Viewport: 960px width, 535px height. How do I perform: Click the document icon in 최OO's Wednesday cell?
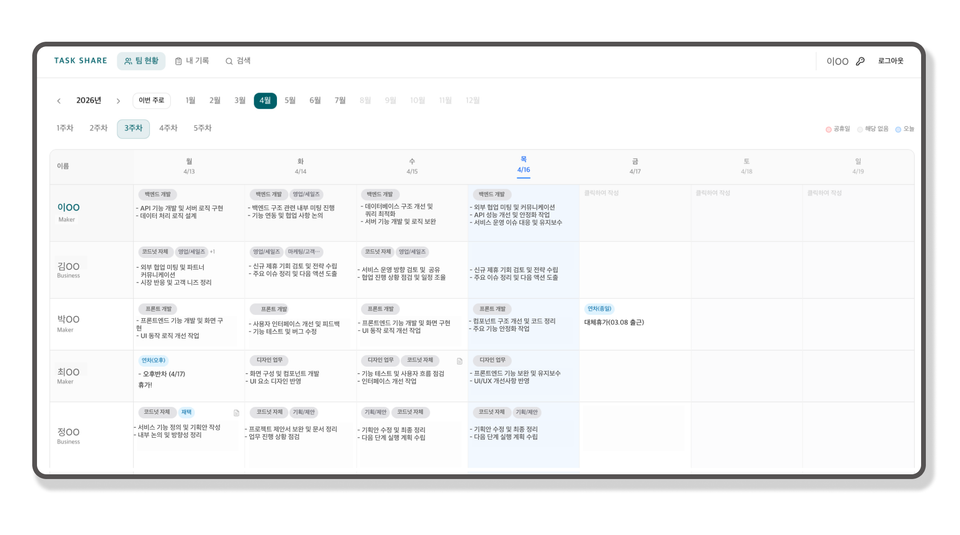(459, 361)
